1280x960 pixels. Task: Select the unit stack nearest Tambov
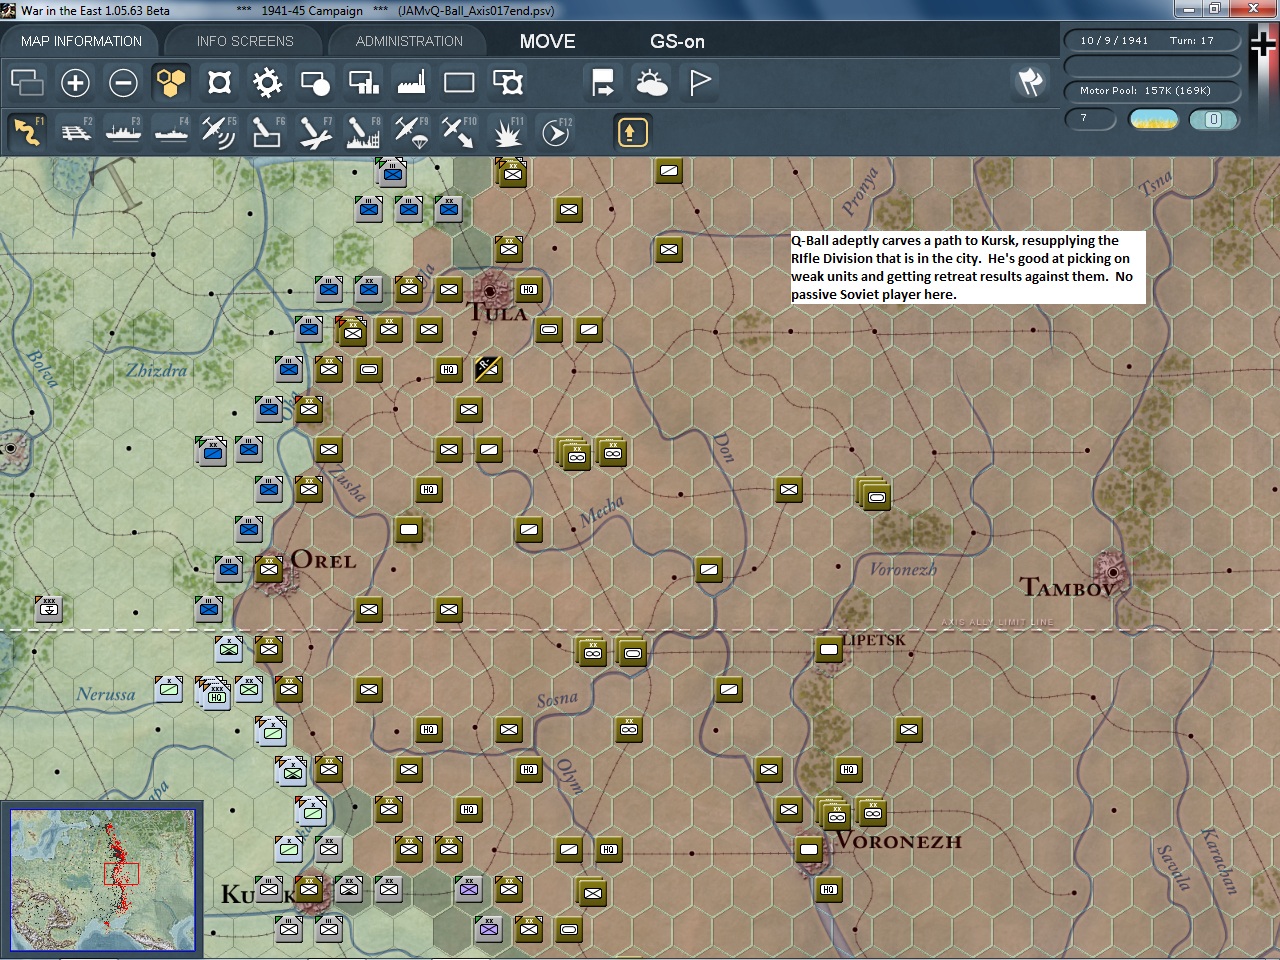click(875, 495)
